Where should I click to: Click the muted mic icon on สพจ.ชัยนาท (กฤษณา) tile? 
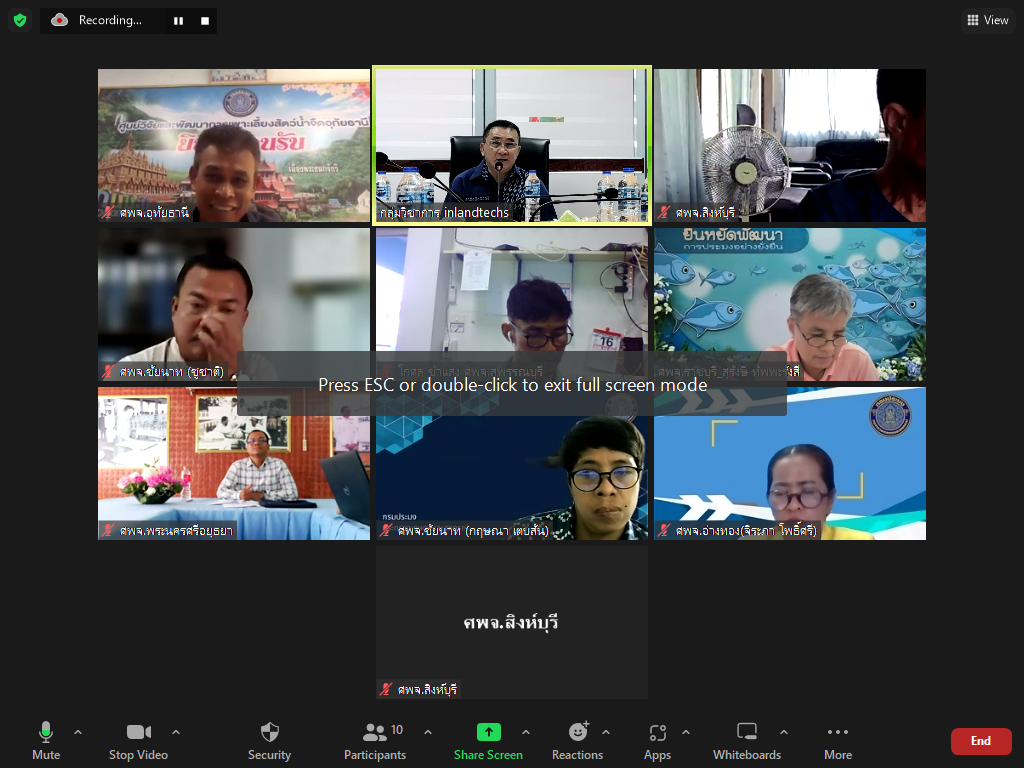pyautogui.click(x=387, y=530)
